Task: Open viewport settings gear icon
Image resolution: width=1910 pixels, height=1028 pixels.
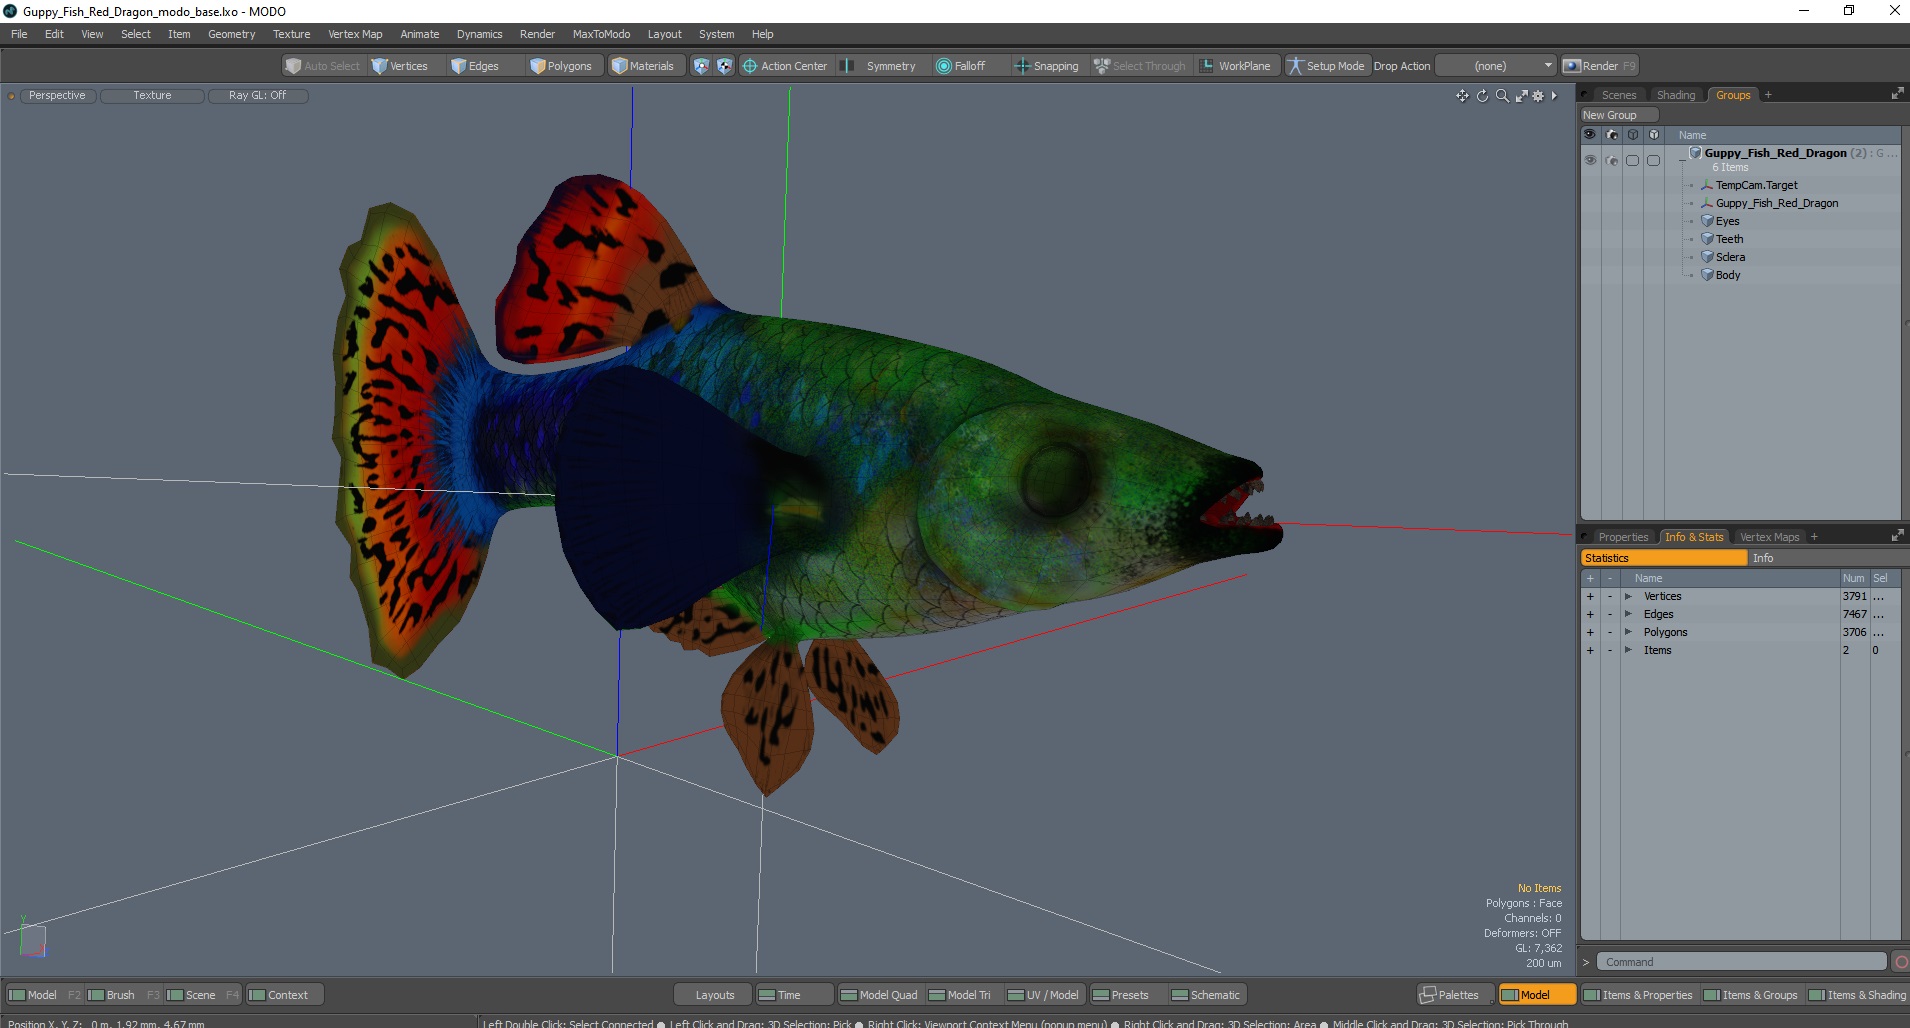Action: 1538,96
